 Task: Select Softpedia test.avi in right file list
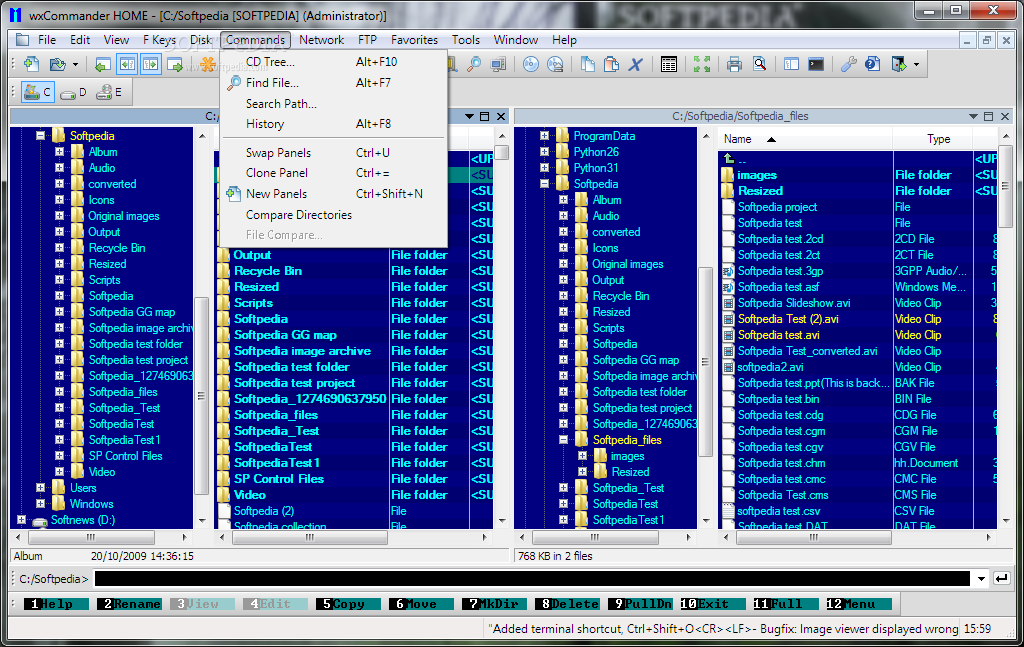tap(778, 335)
